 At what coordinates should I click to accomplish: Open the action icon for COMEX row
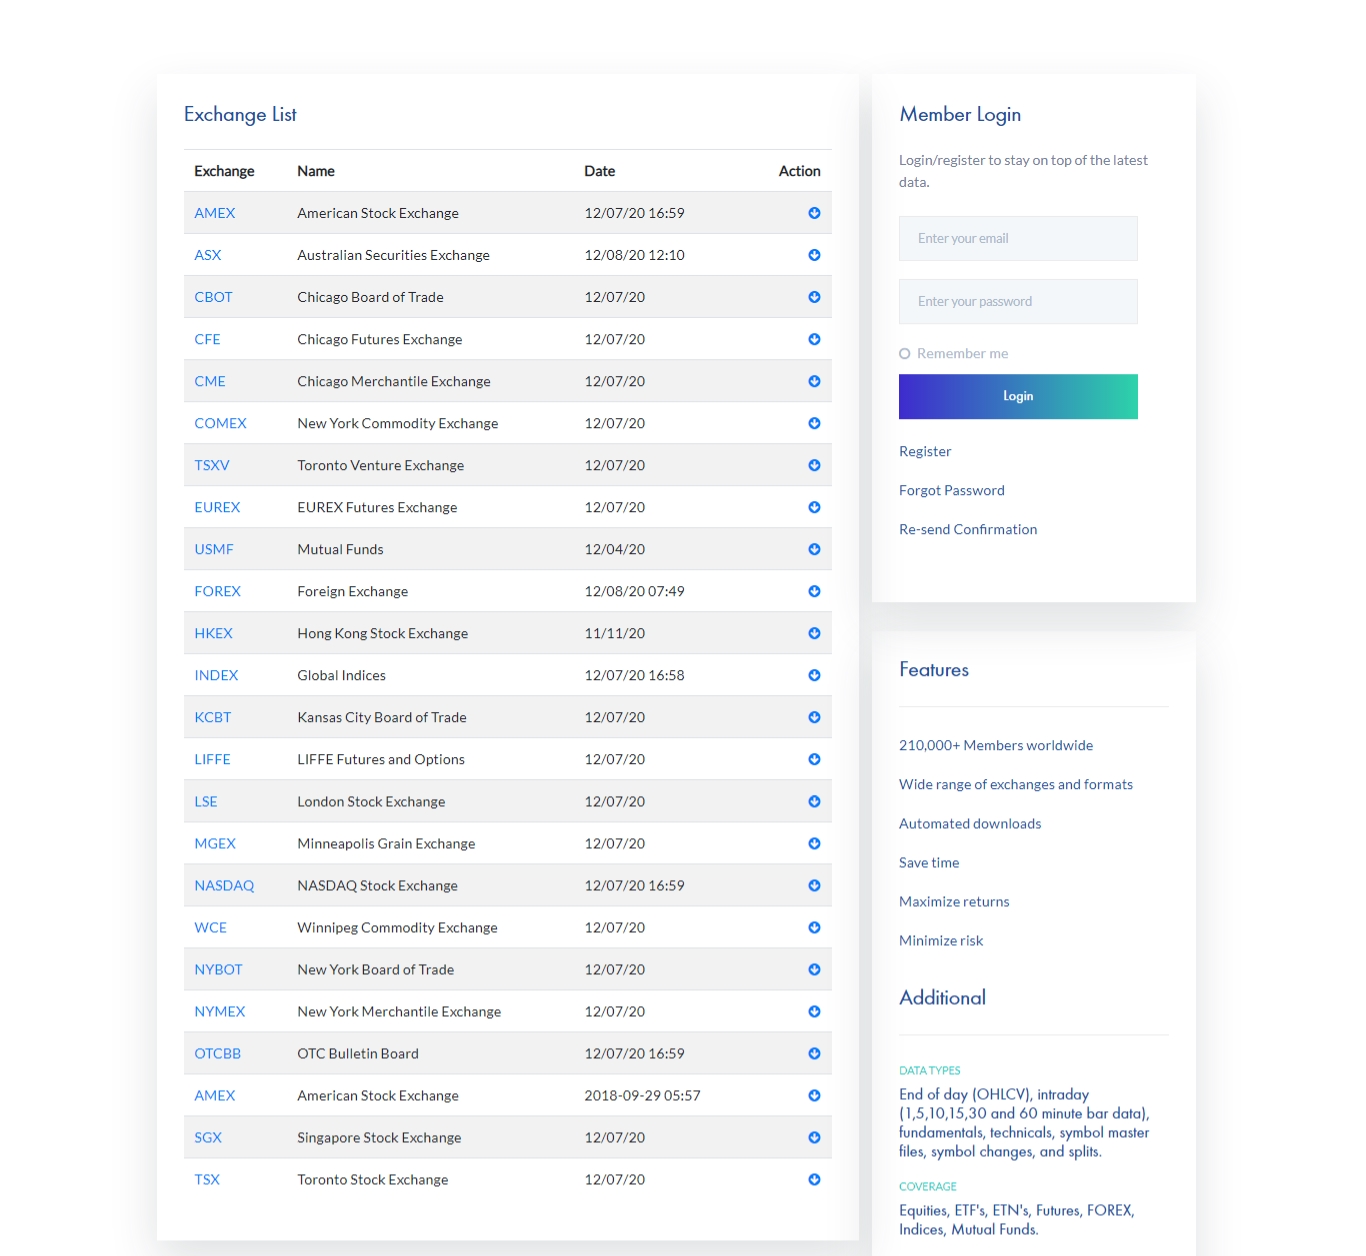(x=814, y=423)
